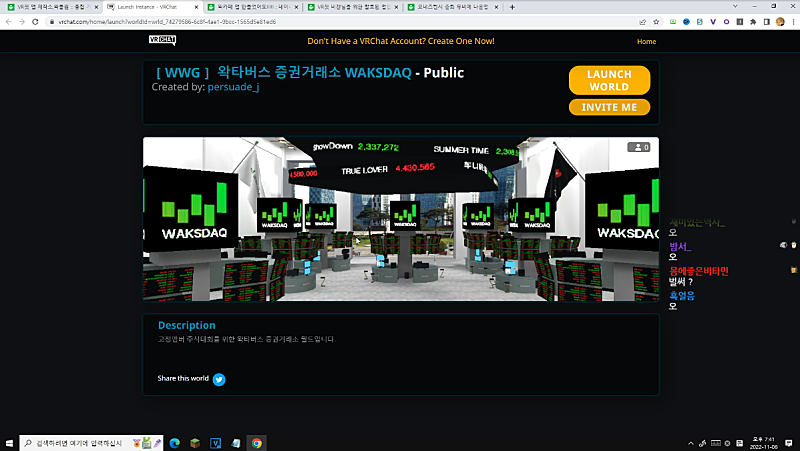This screenshot has width=800, height=451.
Task: Click the Create One Now account banner link
Action: pos(401,41)
